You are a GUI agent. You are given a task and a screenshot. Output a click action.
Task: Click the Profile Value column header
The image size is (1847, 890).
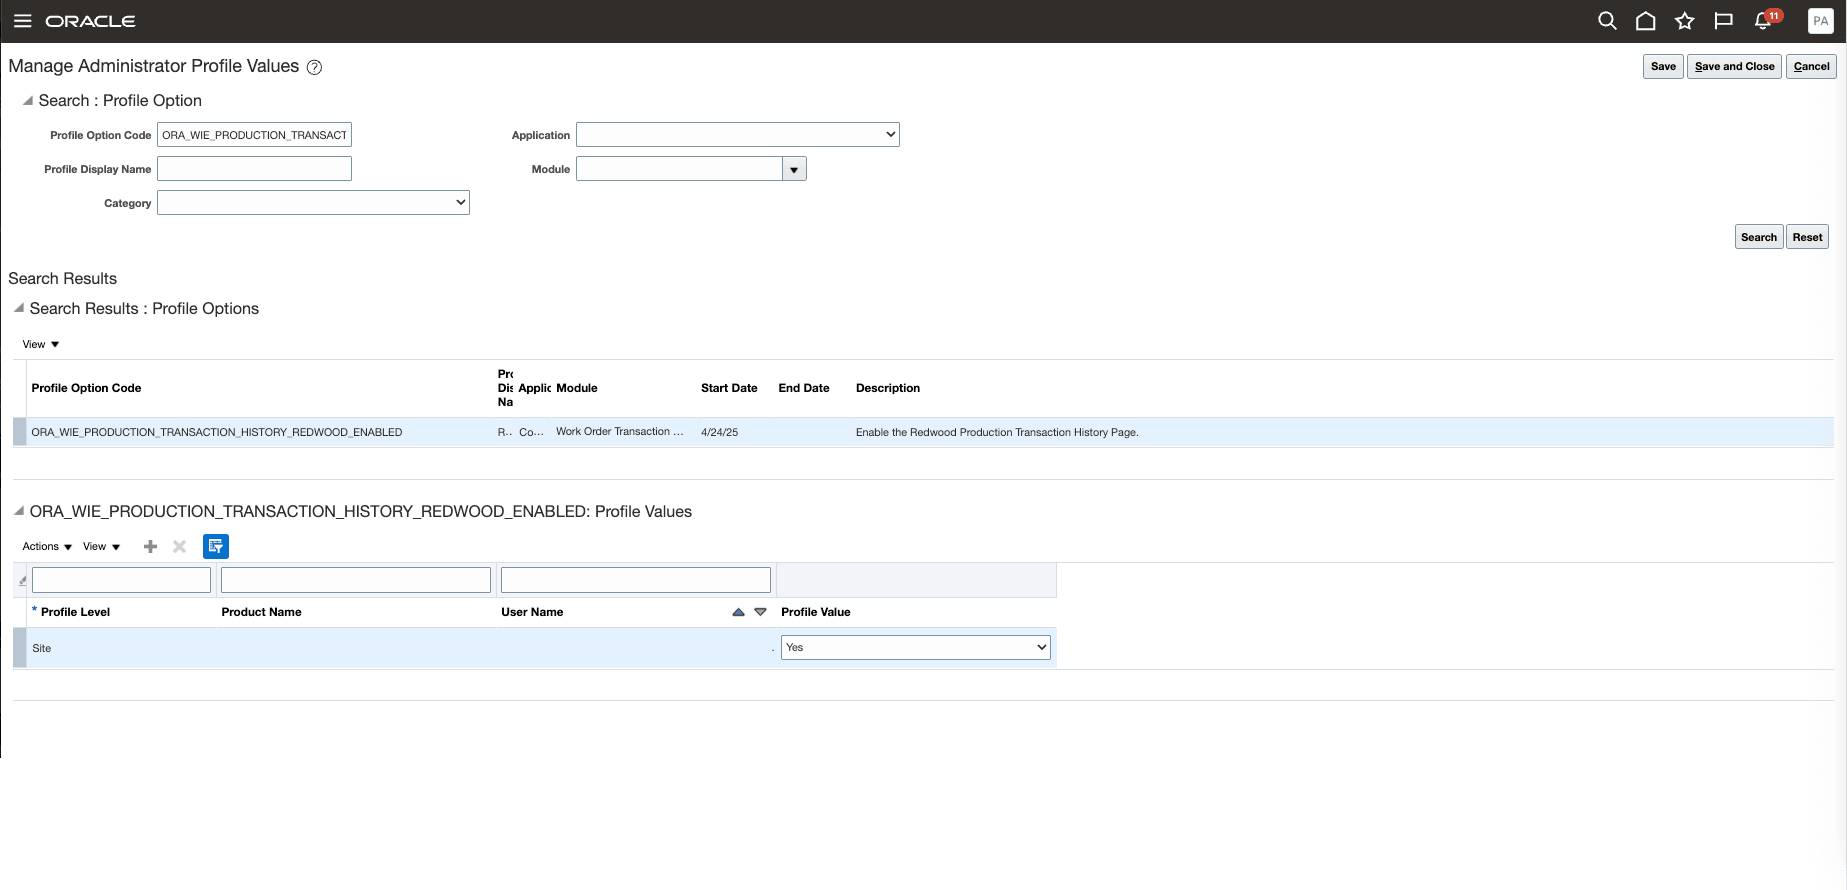click(x=816, y=612)
